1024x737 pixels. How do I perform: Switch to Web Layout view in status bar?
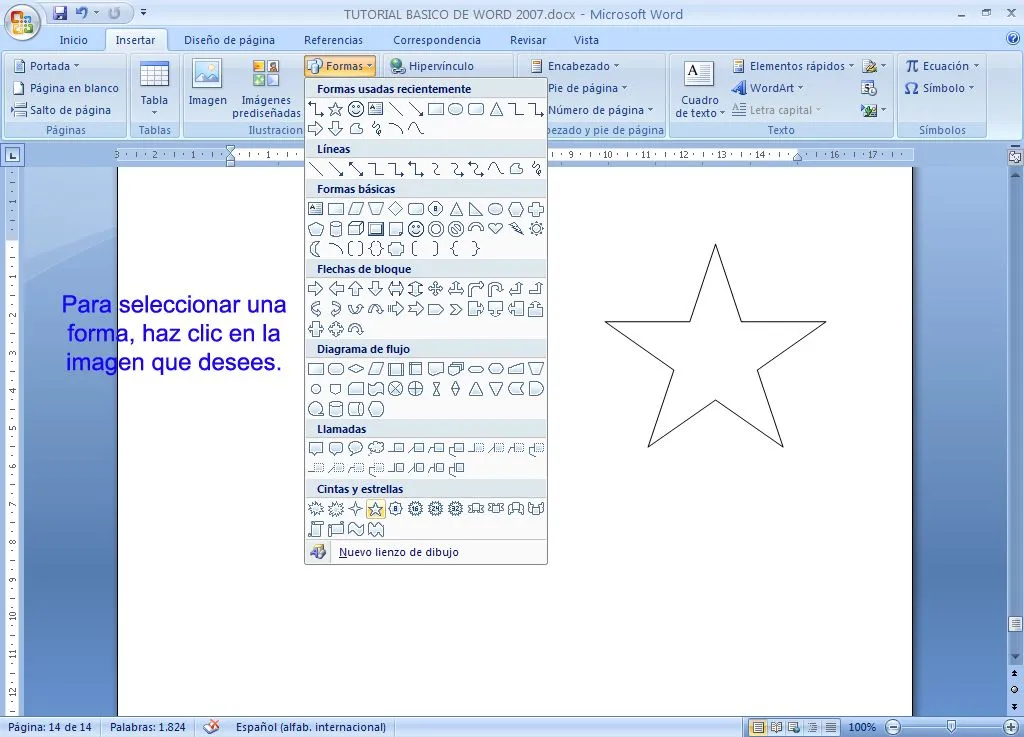click(794, 727)
